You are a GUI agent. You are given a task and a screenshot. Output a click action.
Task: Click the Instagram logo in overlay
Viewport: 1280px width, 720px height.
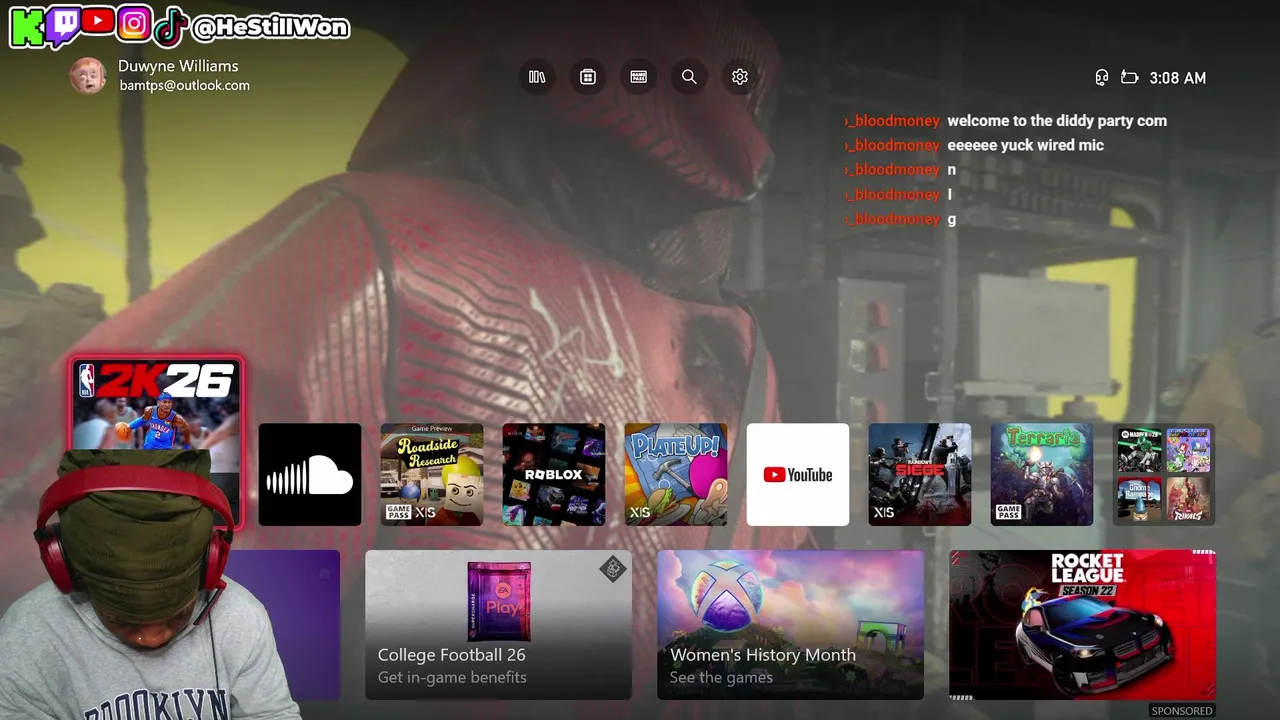133,23
